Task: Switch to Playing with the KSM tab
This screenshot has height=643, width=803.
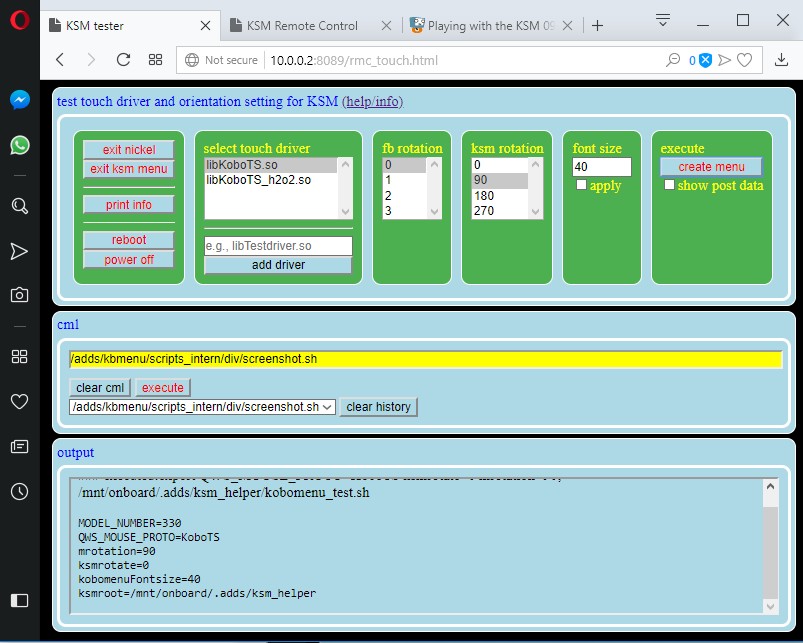Action: (492, 26)
